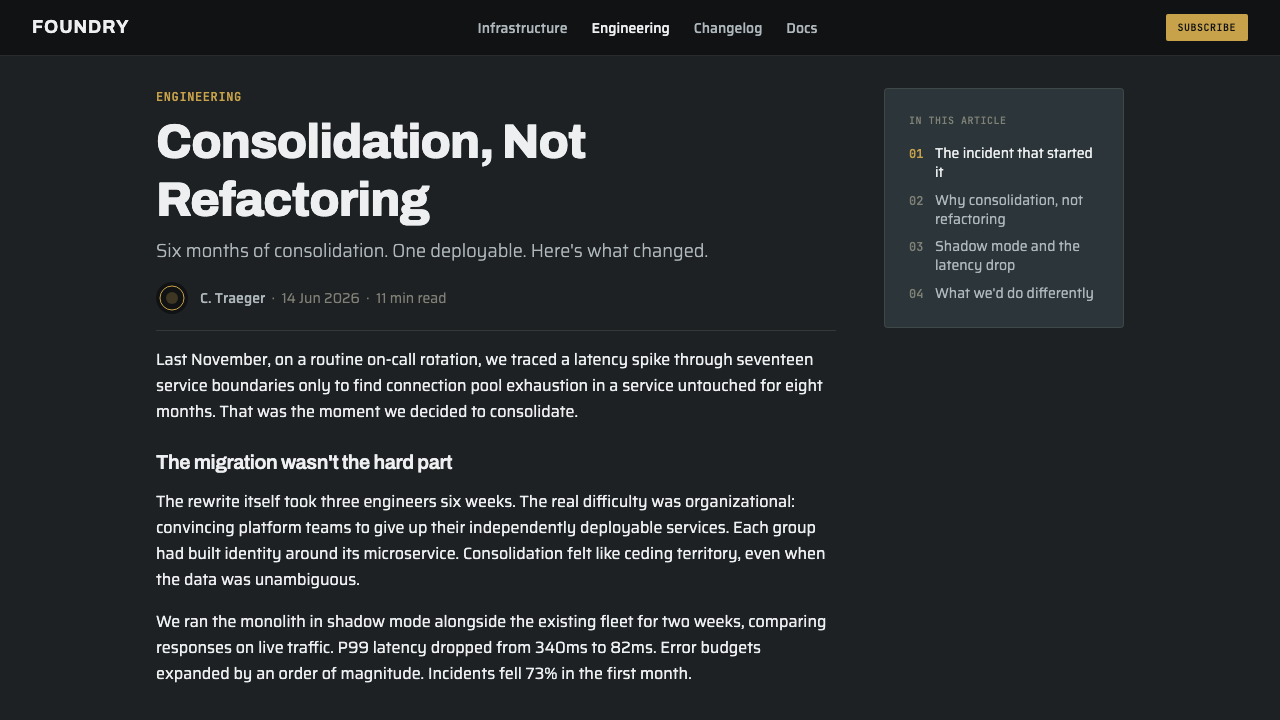Jump to "Why consolidation, not refactoring" section
Image resolution: width=1280 pixels, height=720 pixels.
[x=1009, y=209]
